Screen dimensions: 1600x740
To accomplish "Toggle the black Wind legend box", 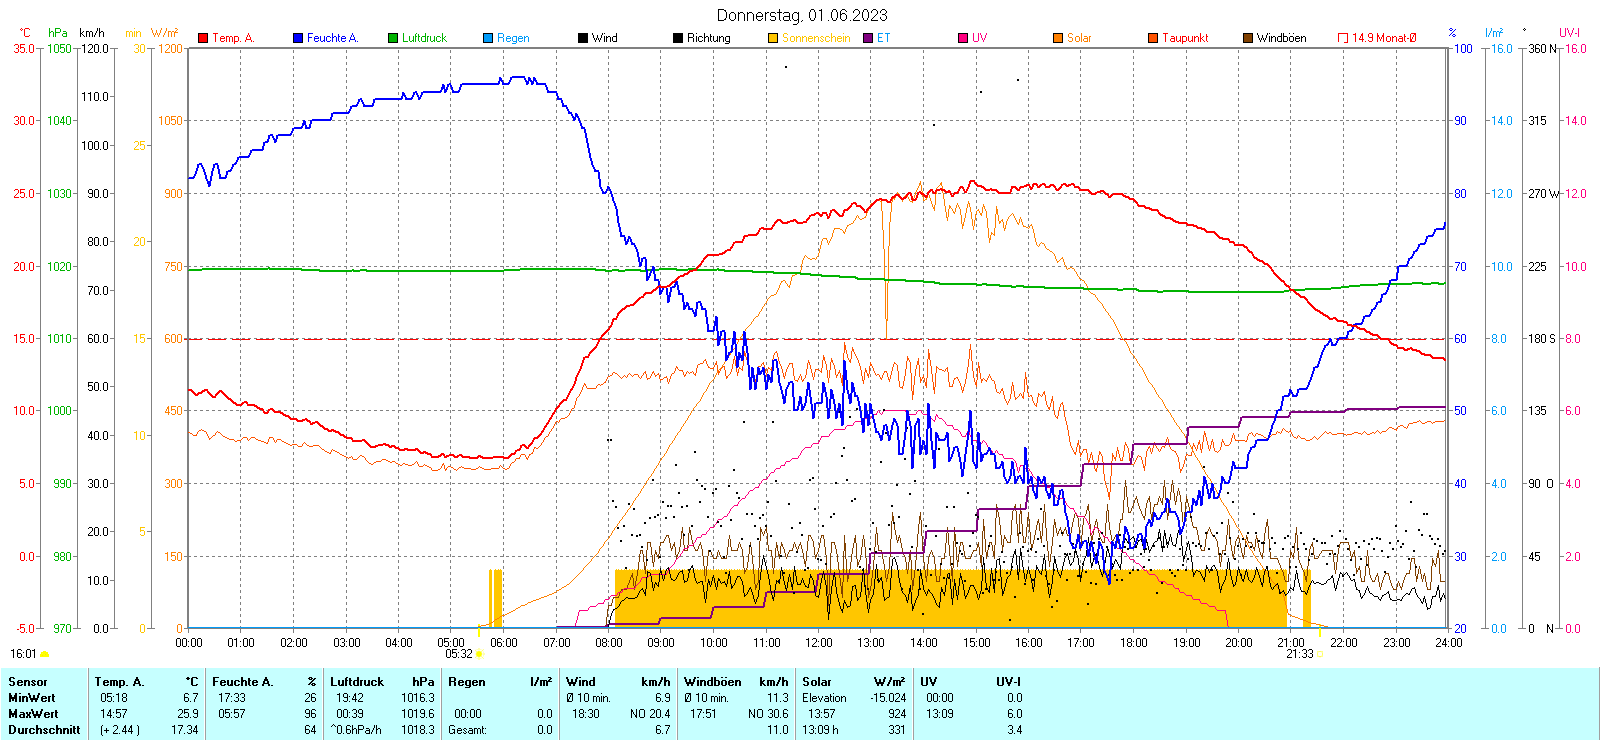I will pyautogui.click(x=583, y=38).
